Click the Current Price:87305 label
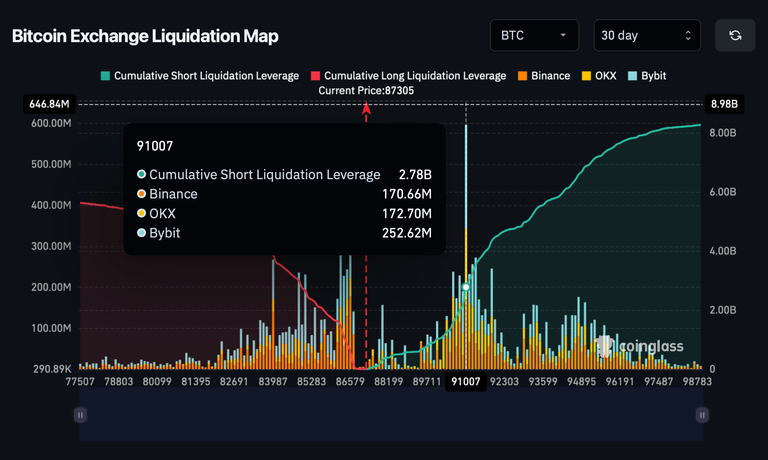 (x=366, y=90)
